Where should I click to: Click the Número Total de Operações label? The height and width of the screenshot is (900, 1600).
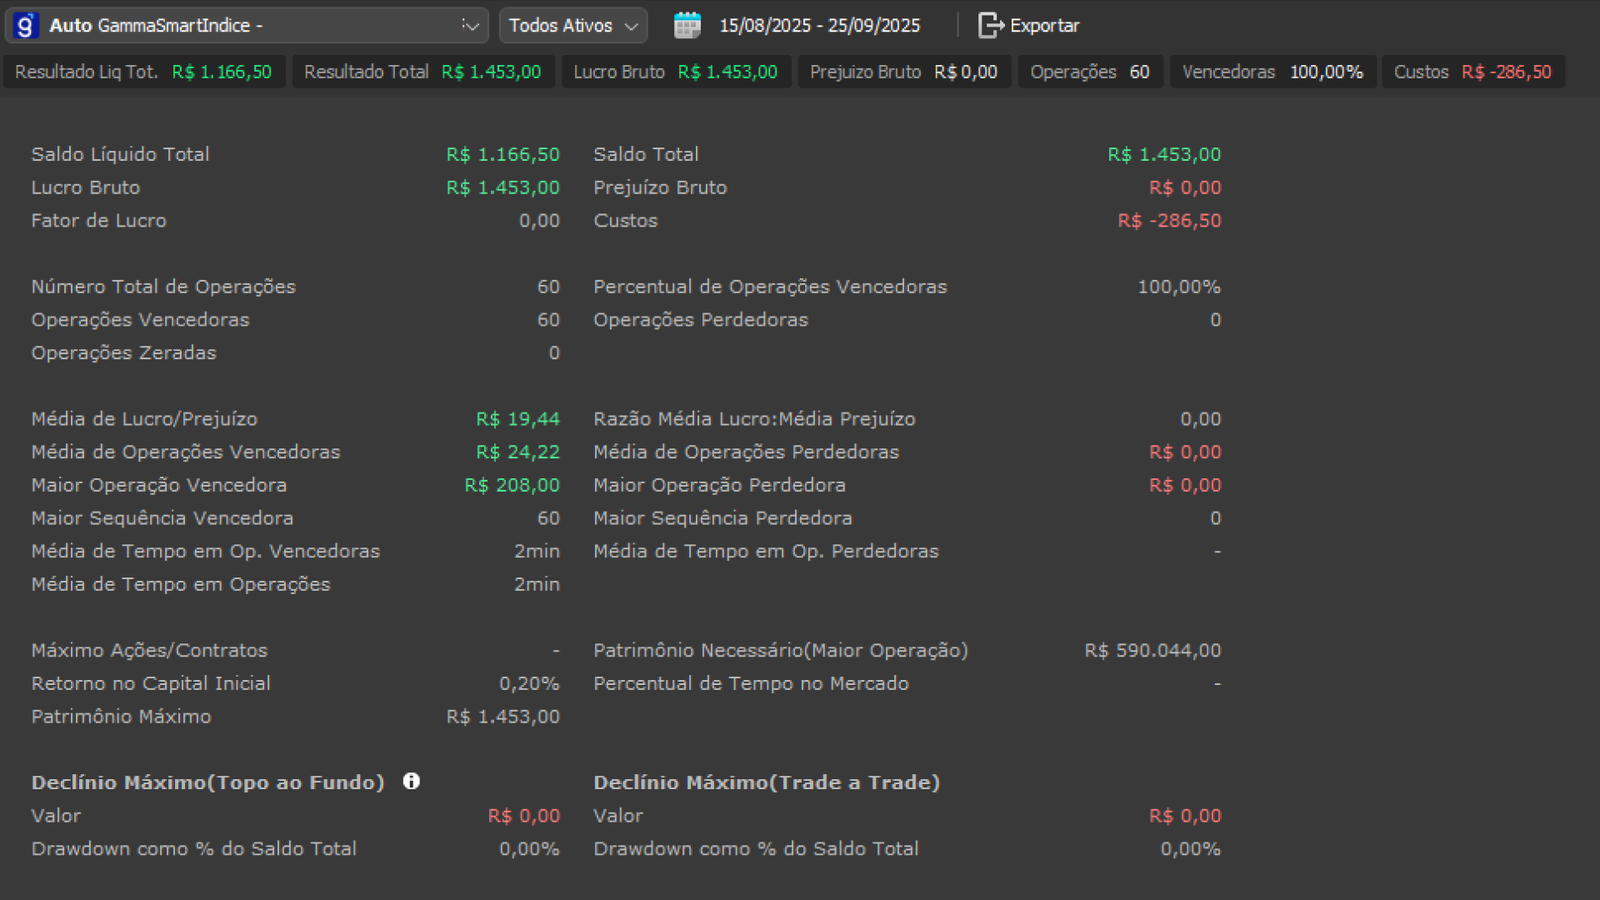tap(163, 286)
